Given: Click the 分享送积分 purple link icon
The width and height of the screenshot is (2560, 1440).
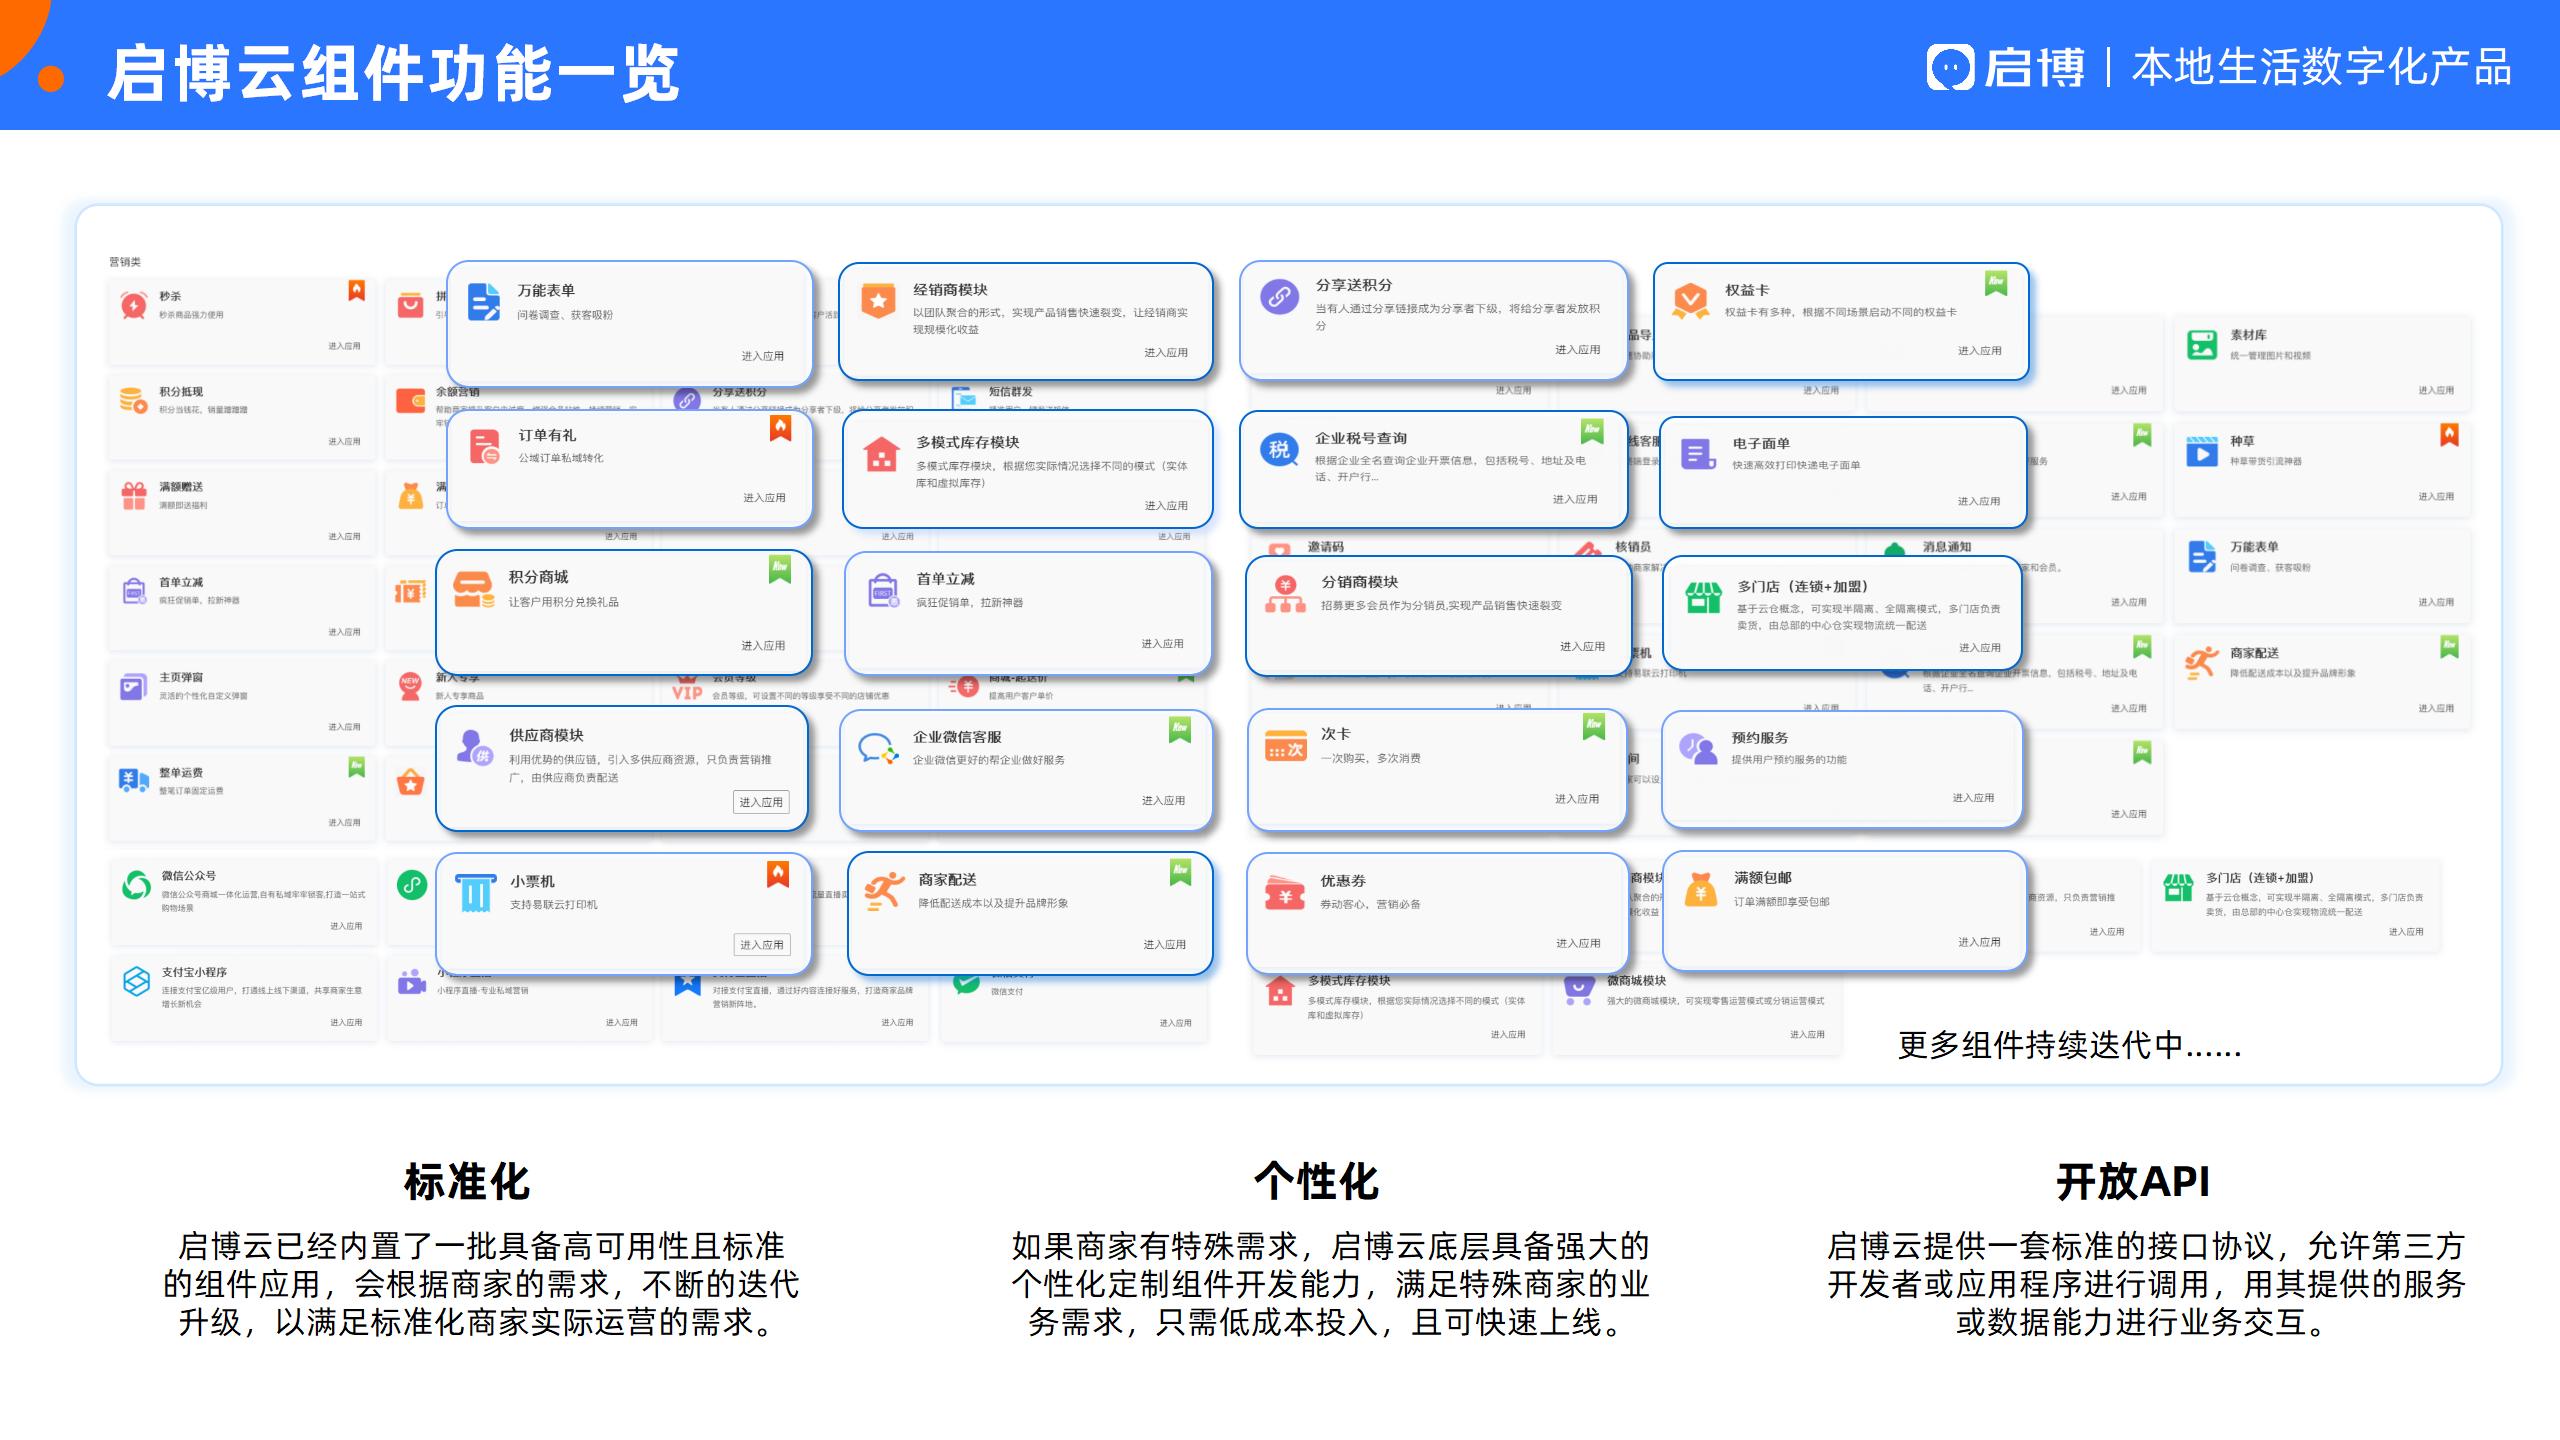Looking at the screenshot, I should (x=1278, y=297).
